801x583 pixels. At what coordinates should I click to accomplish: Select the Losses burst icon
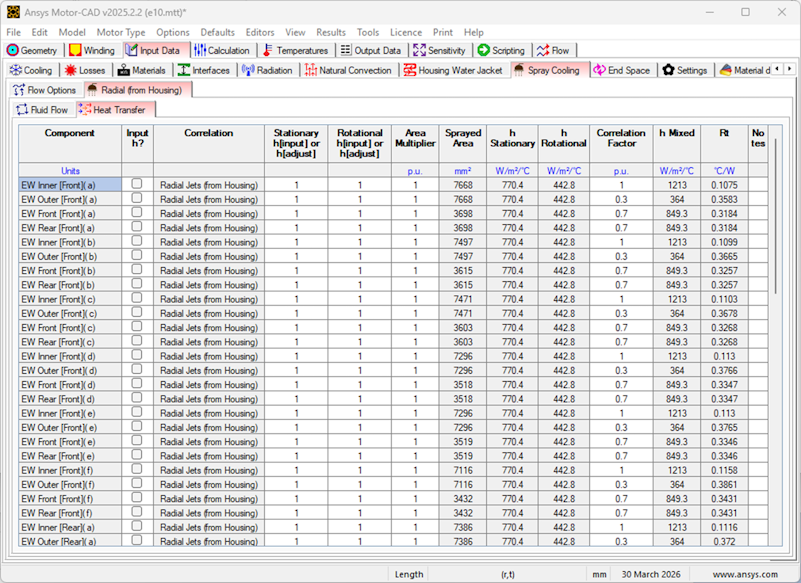pyautogui.click(x=70, y=70)
